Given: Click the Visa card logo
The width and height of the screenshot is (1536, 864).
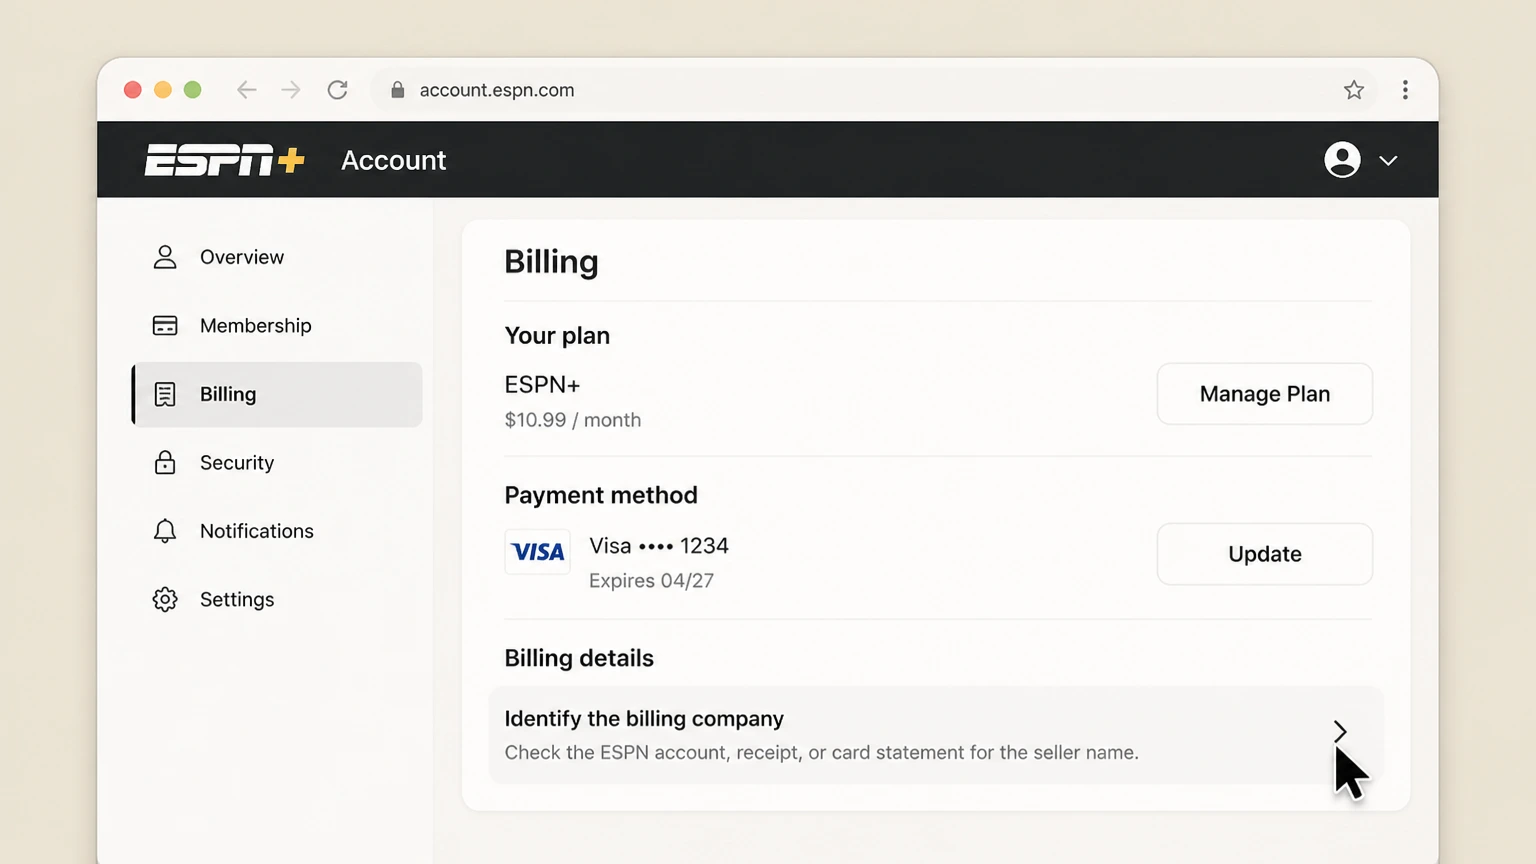Looking at the screenshot, I should point(538,552).
